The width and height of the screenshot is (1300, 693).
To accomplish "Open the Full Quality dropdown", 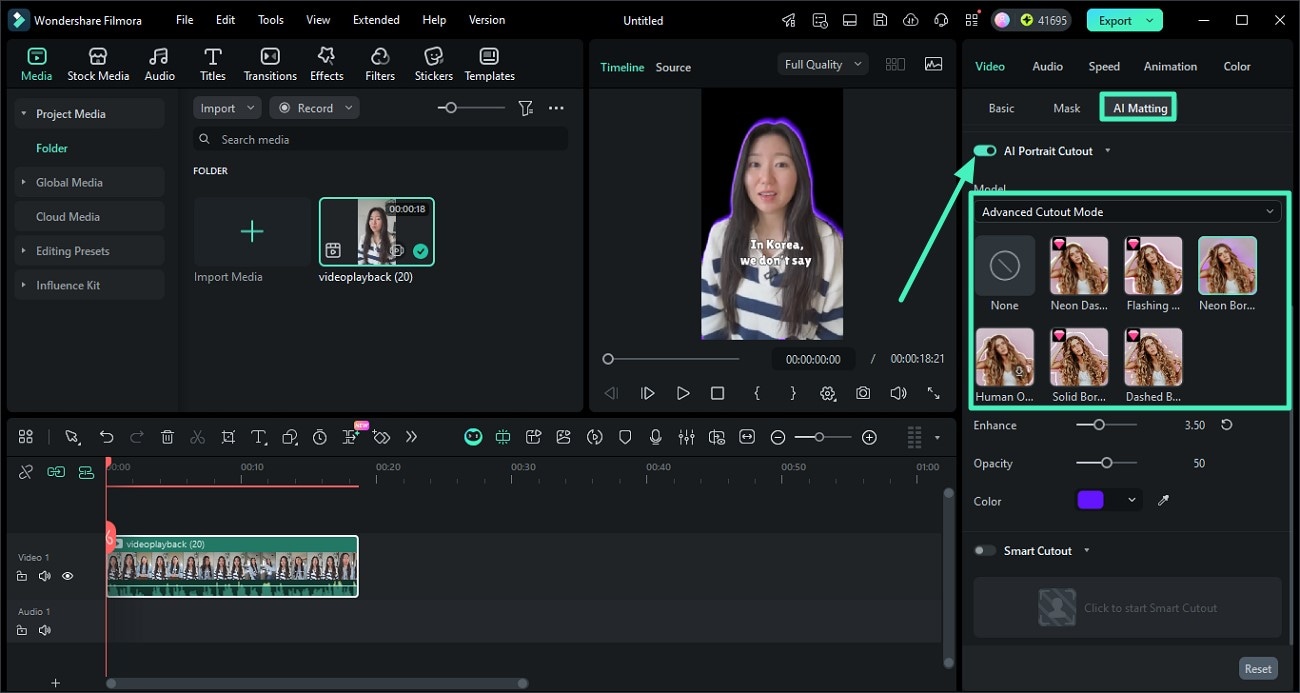I will click(821, 63).
